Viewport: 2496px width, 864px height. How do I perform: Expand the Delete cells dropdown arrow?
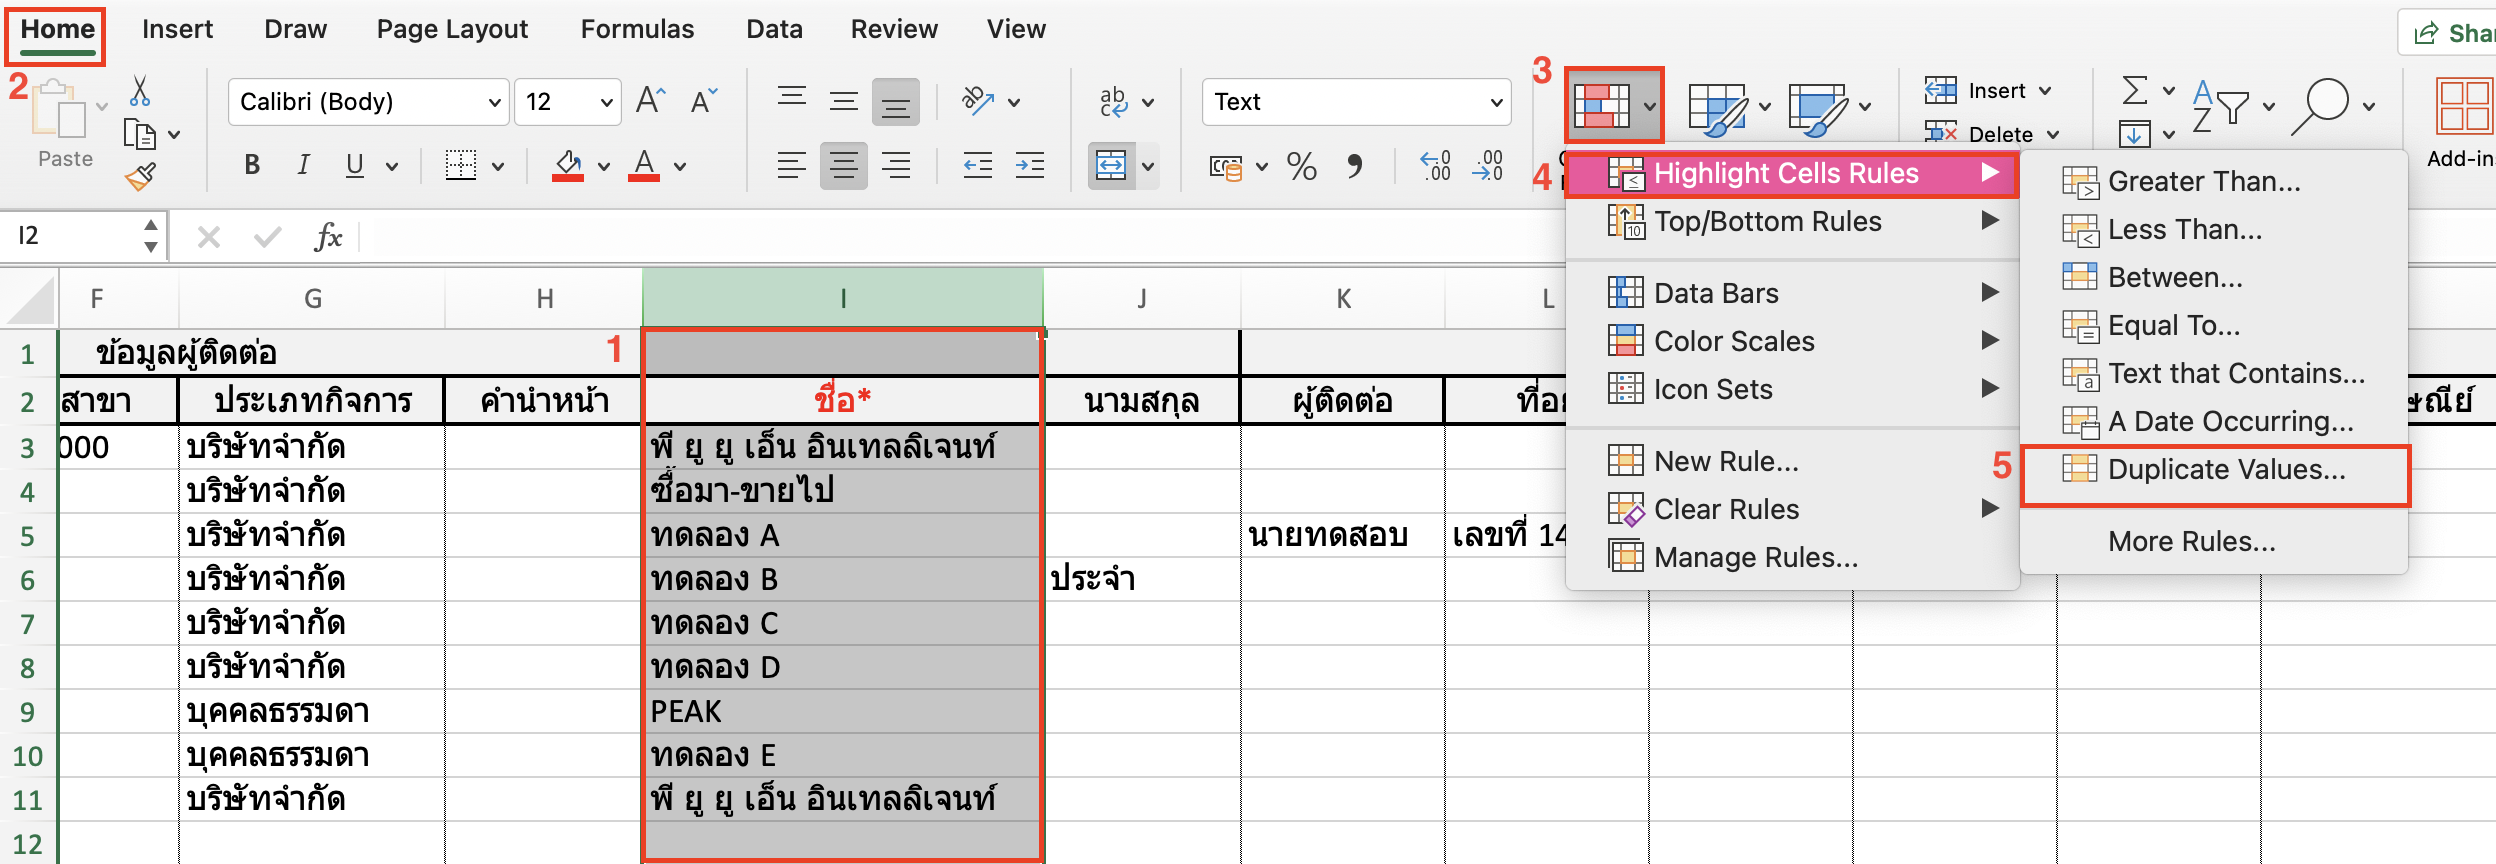point(2053,134)
